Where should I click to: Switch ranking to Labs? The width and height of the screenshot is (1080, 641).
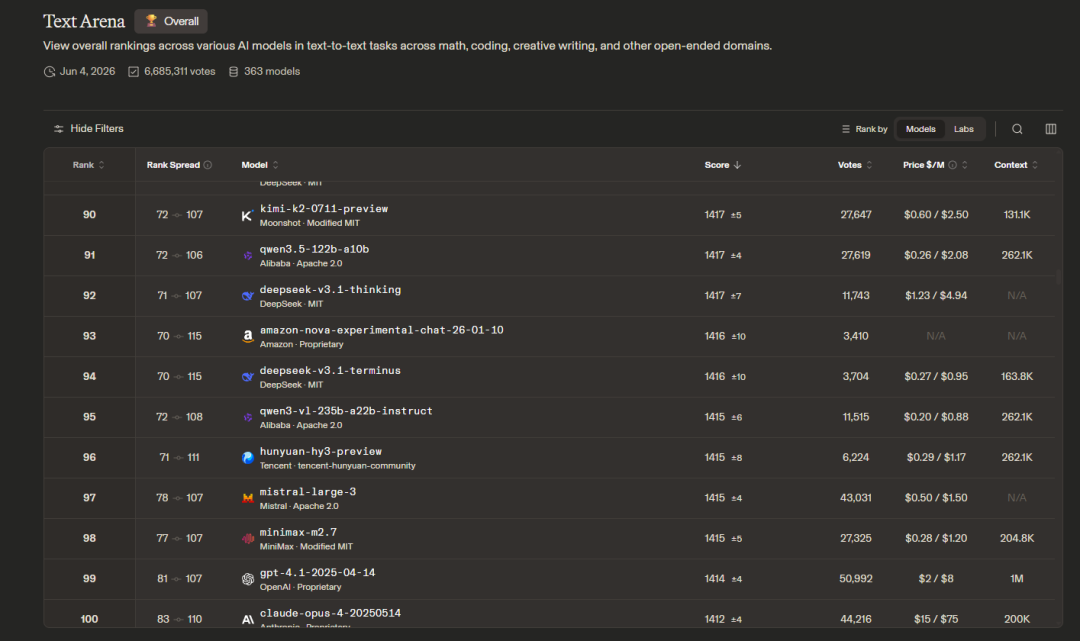tap(964, 129)
